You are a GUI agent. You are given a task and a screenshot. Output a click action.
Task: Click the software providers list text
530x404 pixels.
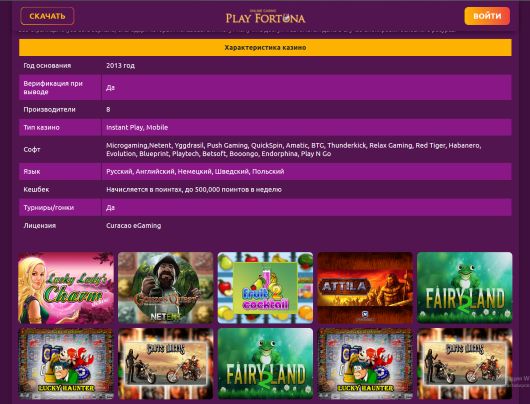(293, 149)
